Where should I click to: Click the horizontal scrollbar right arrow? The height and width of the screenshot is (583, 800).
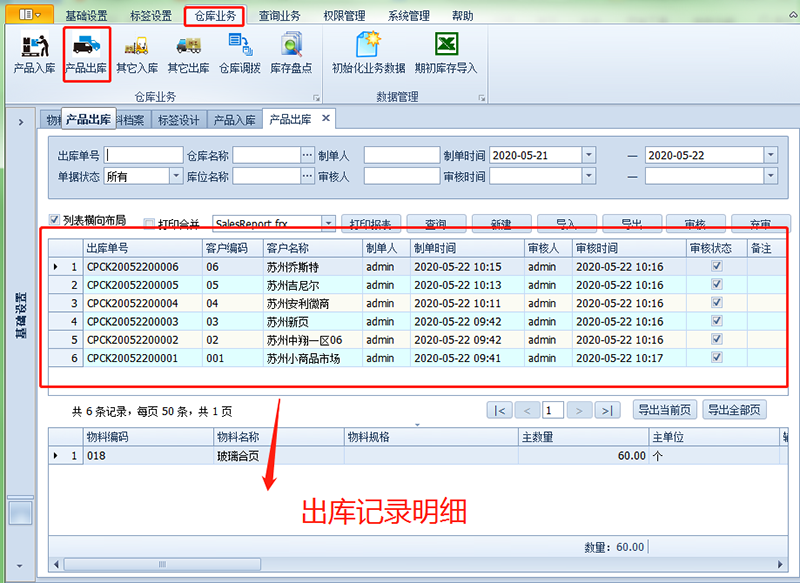(x=780, y=564)
